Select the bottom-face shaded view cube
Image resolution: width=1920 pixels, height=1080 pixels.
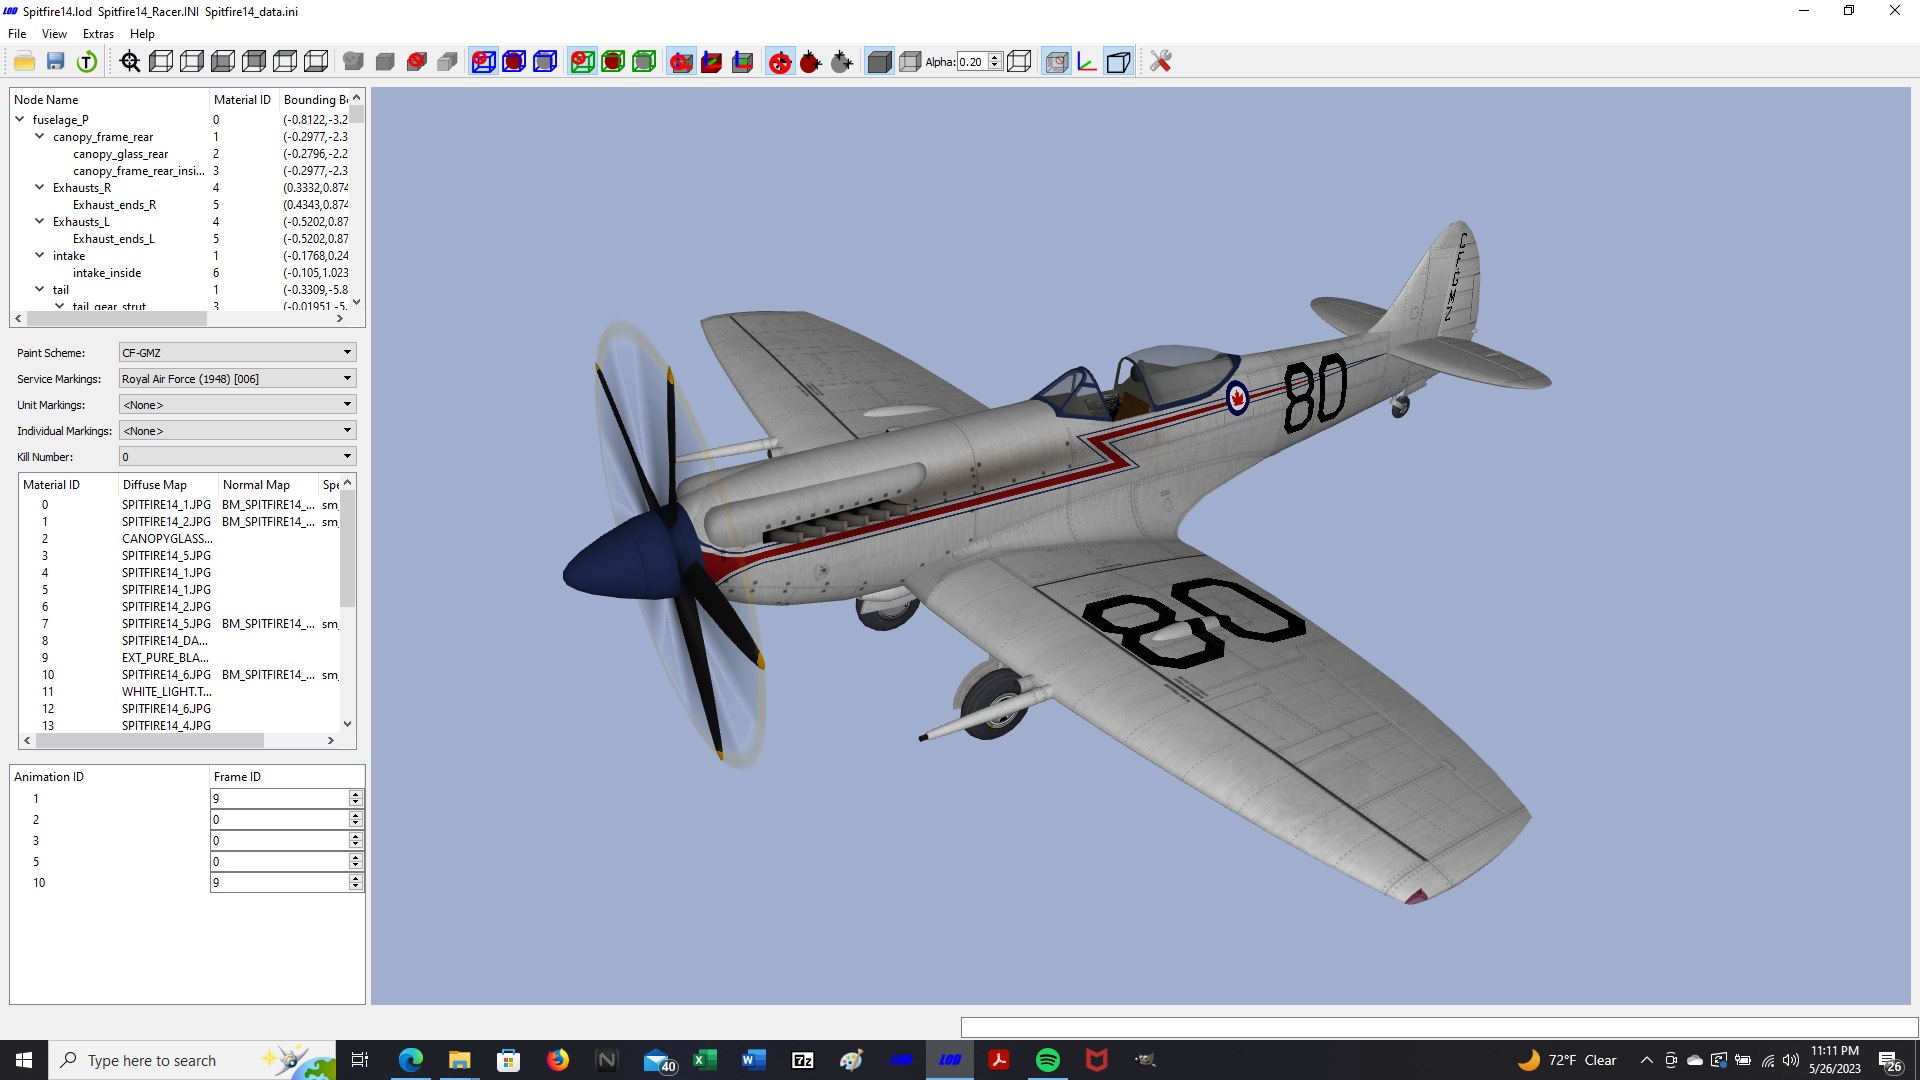(316, 62)
